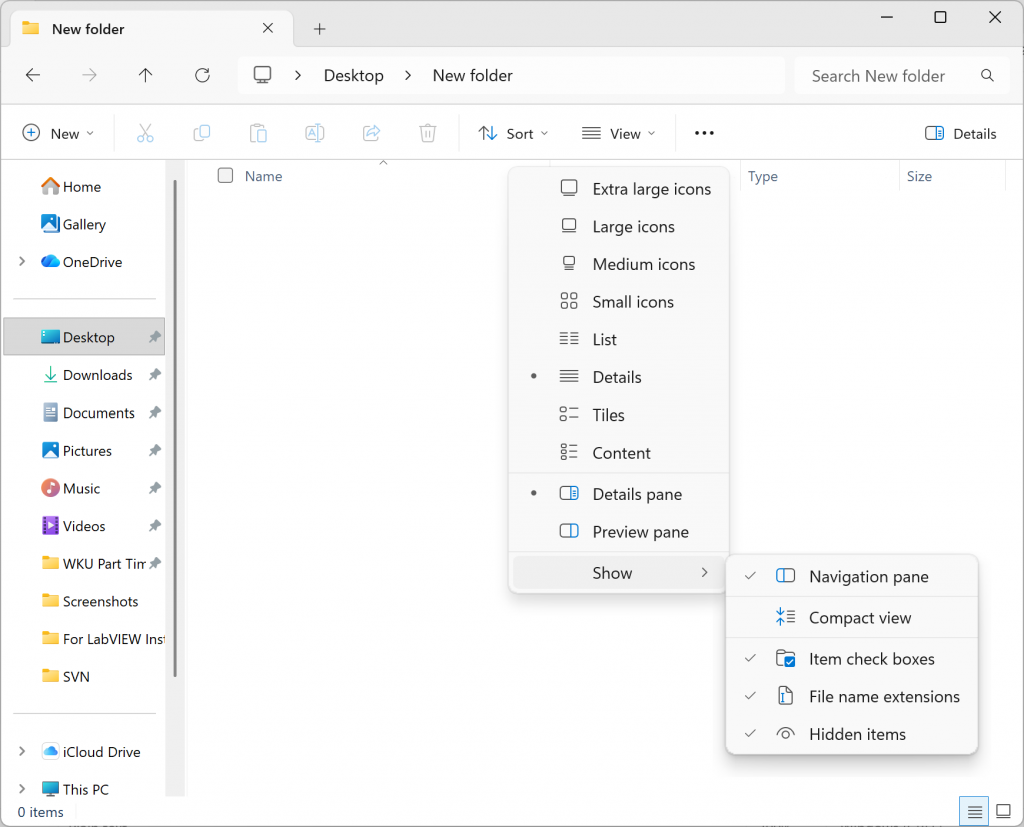Click chevron before Desktop in address bar
Screen dimensions: 1024x827
coord(298,75)
